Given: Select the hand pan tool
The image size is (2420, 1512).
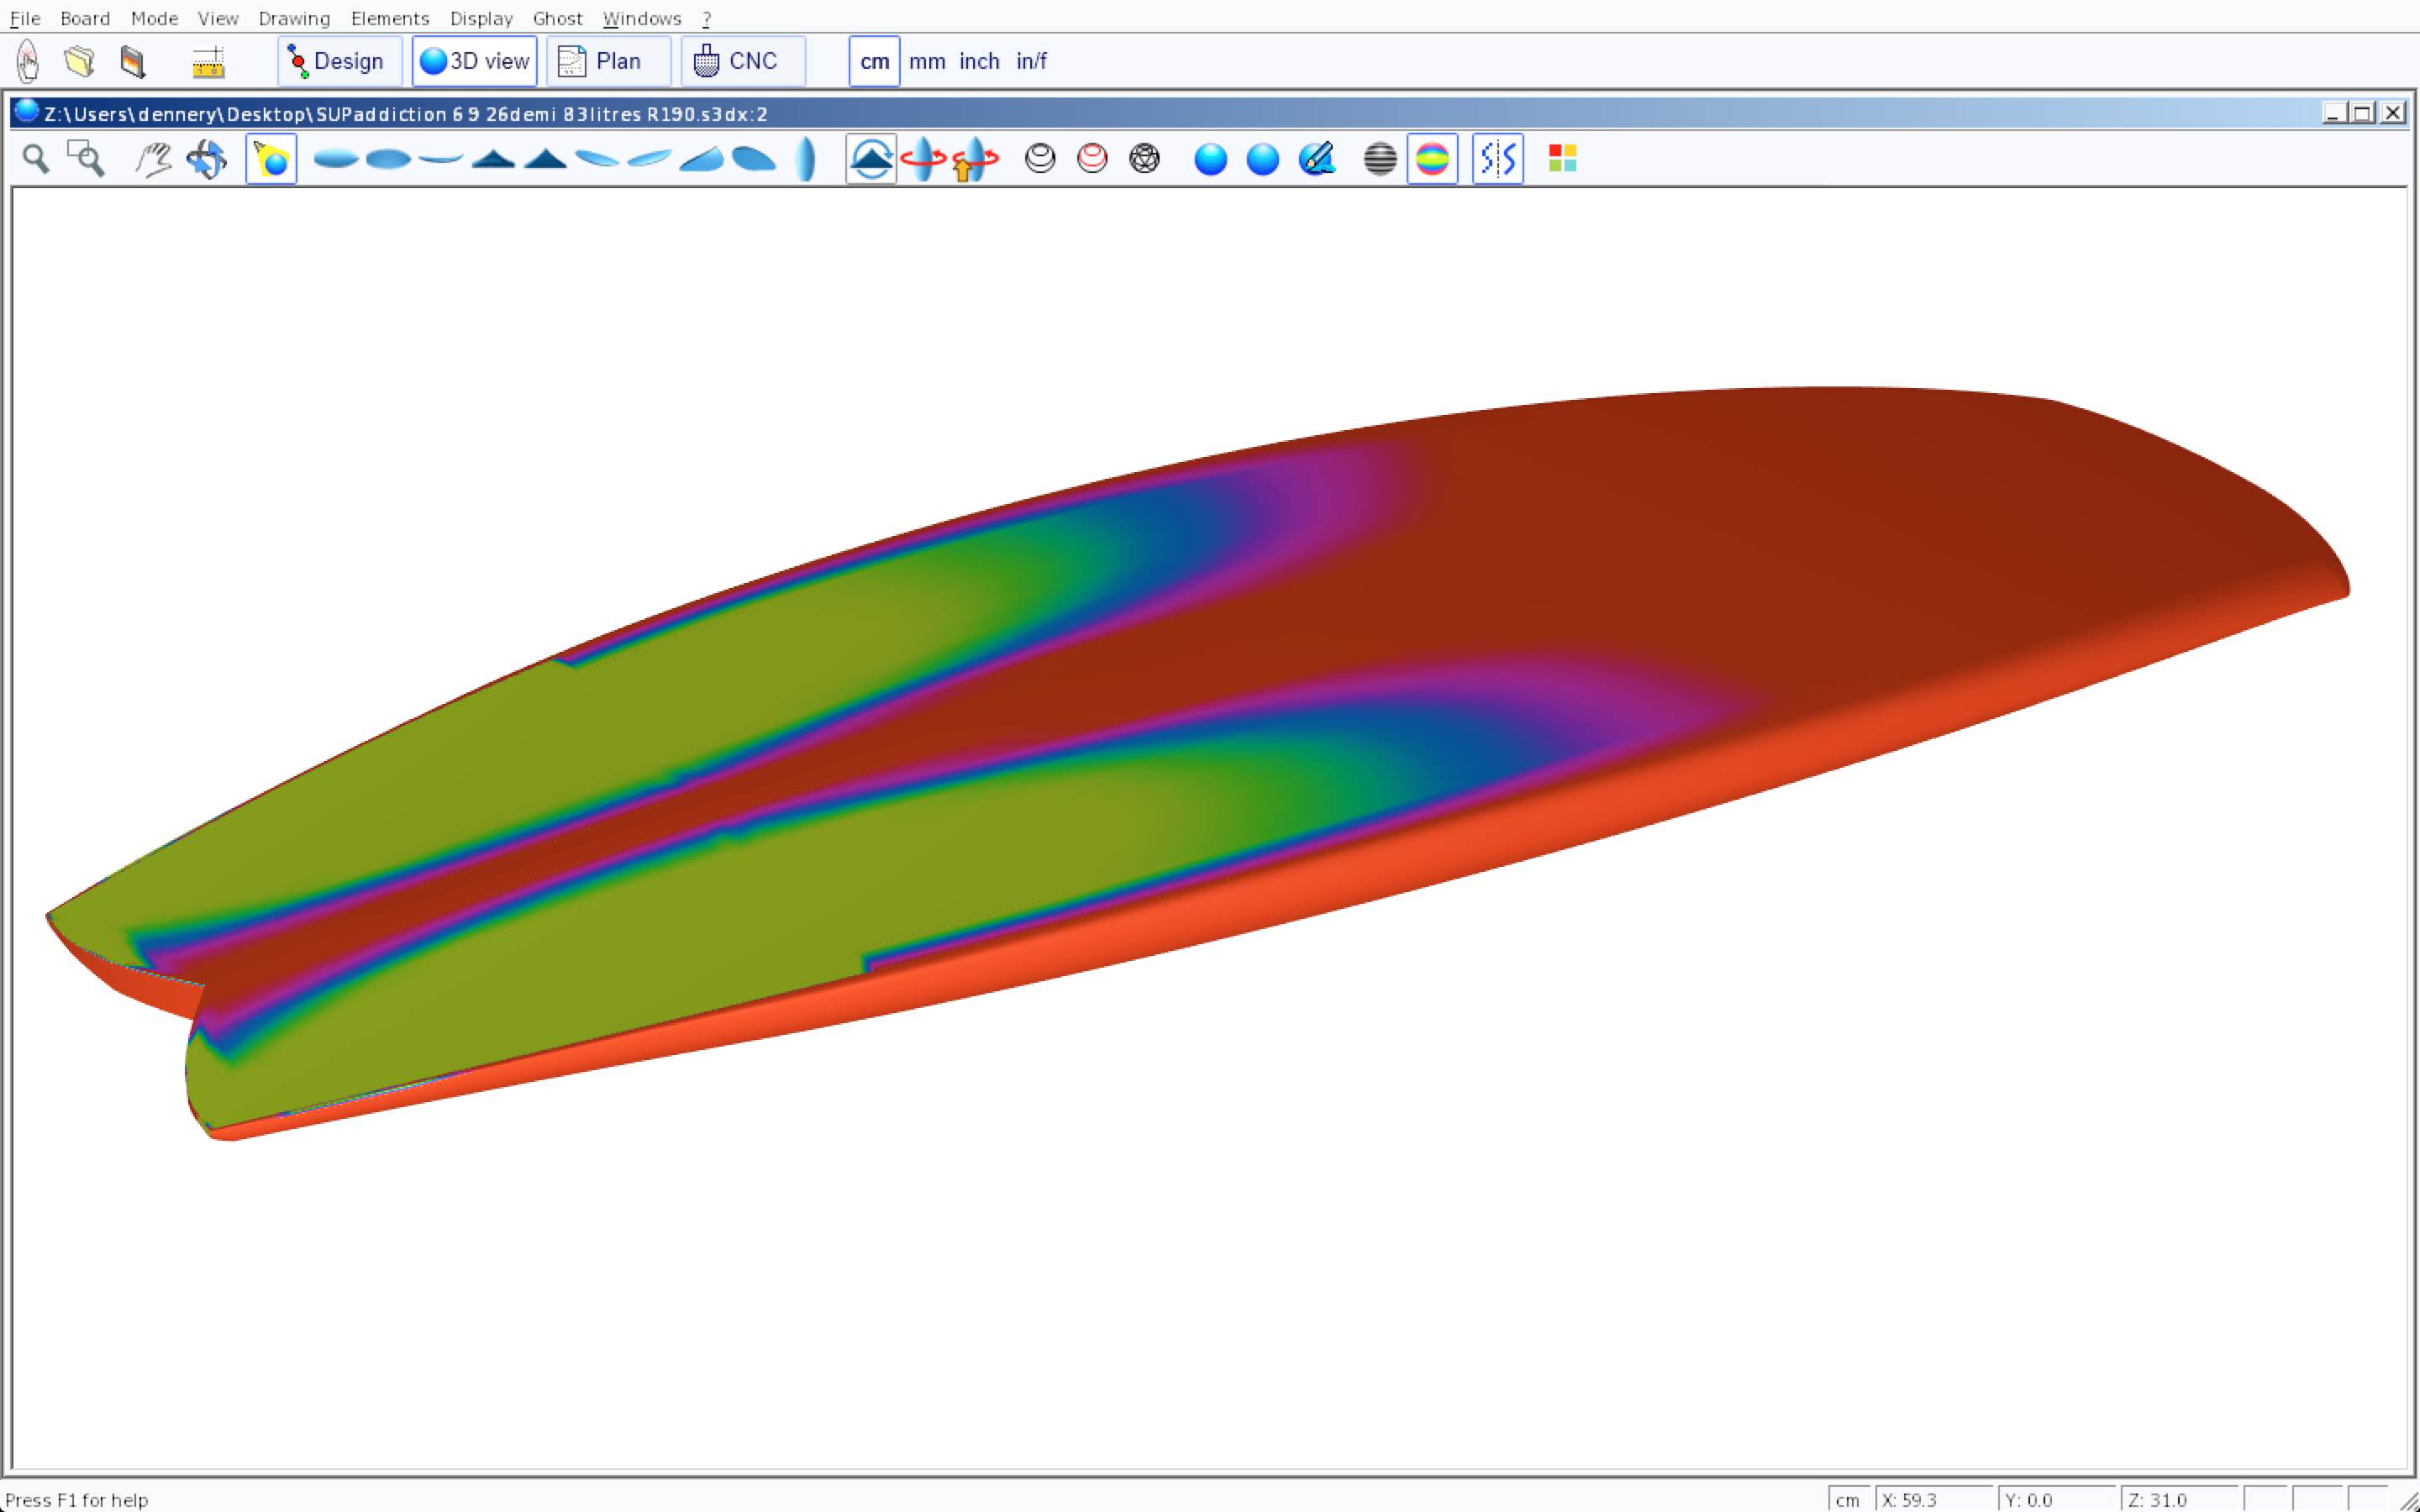Looking at the screenshot, I should [x=153, y=159].
